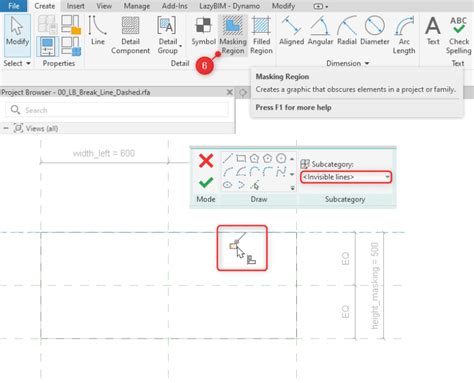Click the Draw gallery down arrow
The height and width of the screenshot is (383, 474).
(292, 174)
